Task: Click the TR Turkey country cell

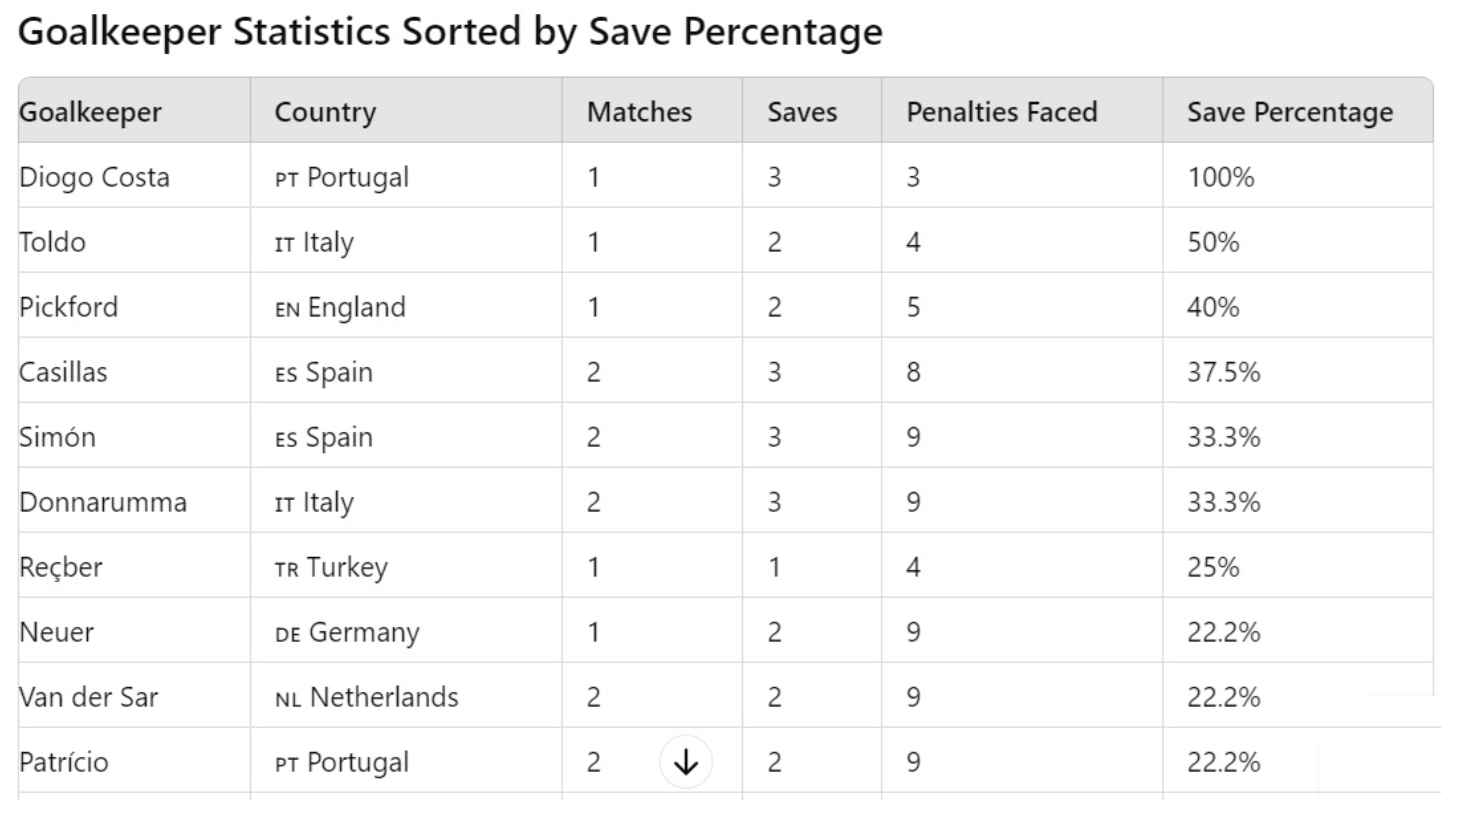Action: [331, 567]
